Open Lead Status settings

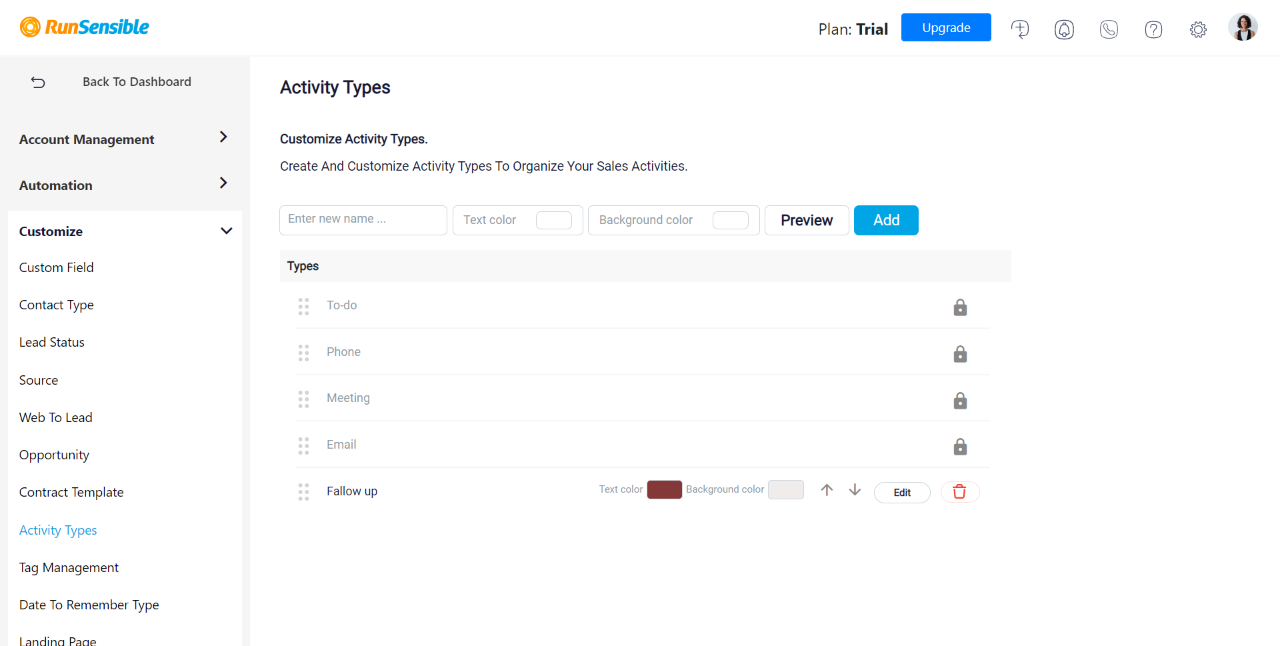point(52,342)
